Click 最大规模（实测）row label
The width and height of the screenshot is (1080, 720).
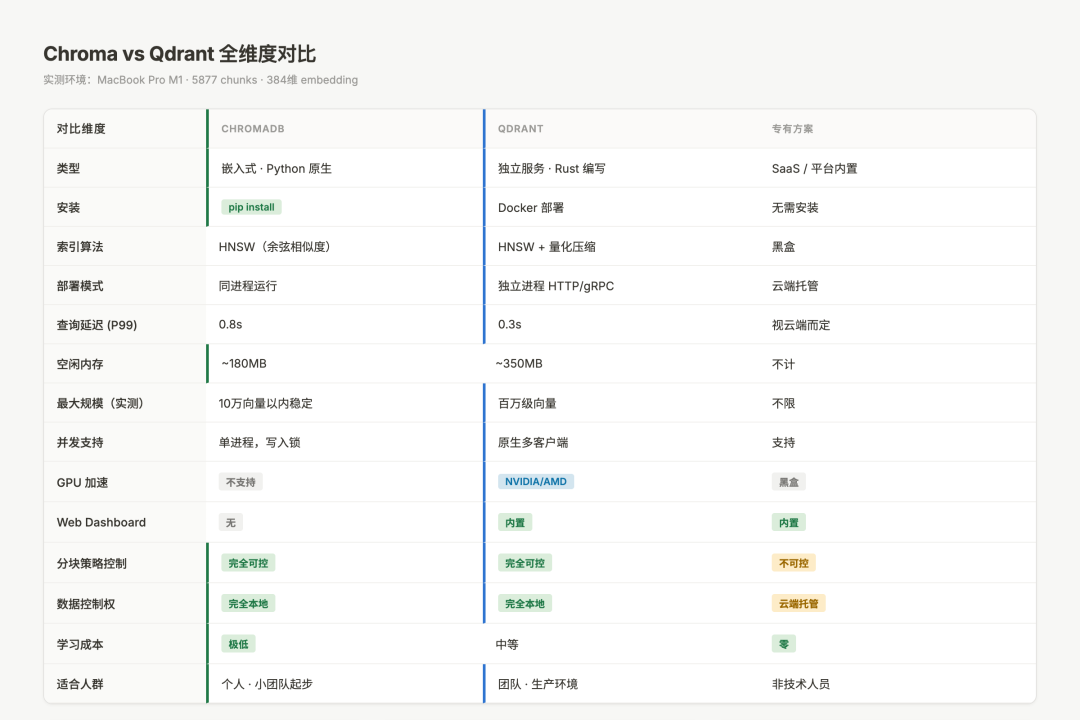pos(101,403)
